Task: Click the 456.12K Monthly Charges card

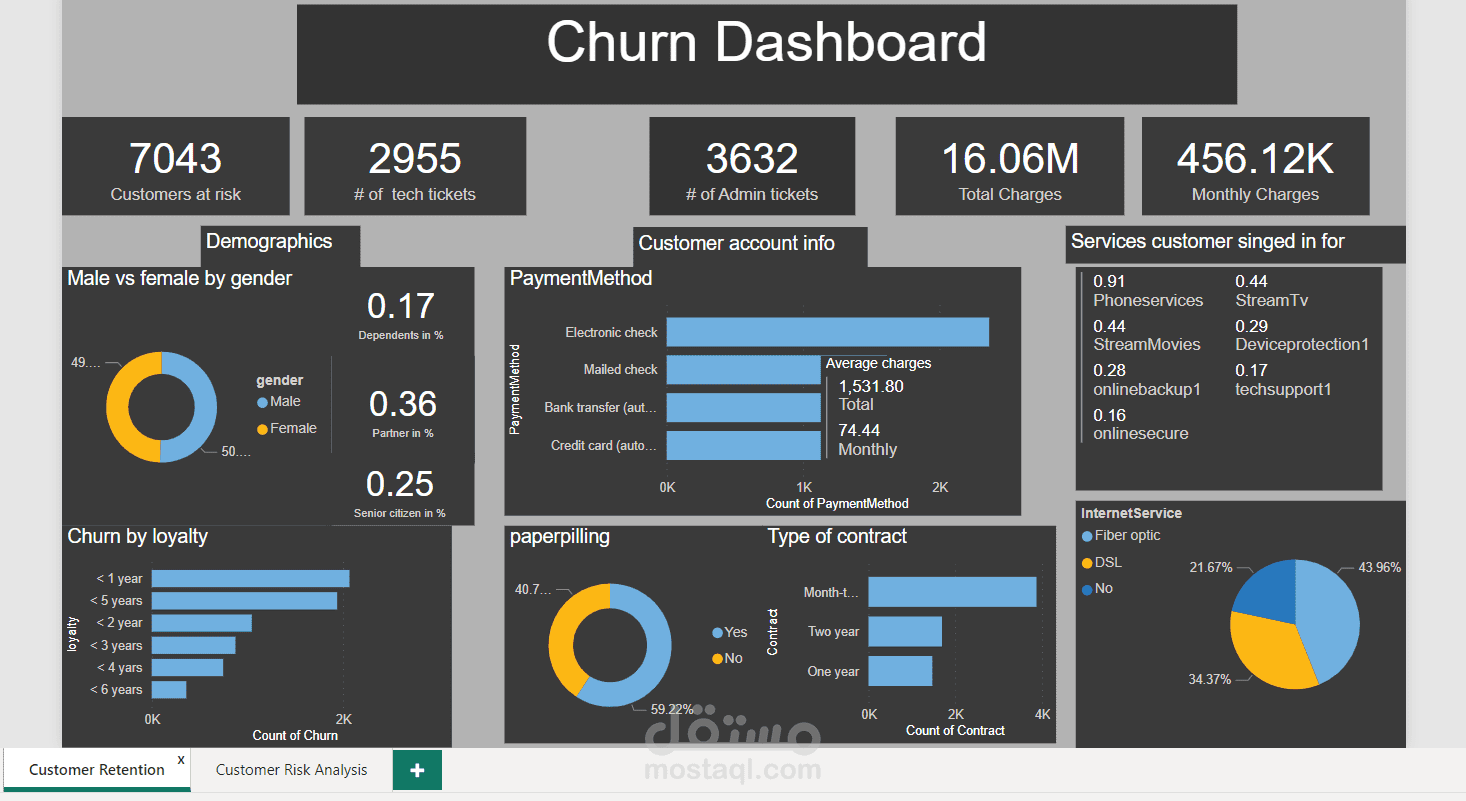Action: 1255,166
